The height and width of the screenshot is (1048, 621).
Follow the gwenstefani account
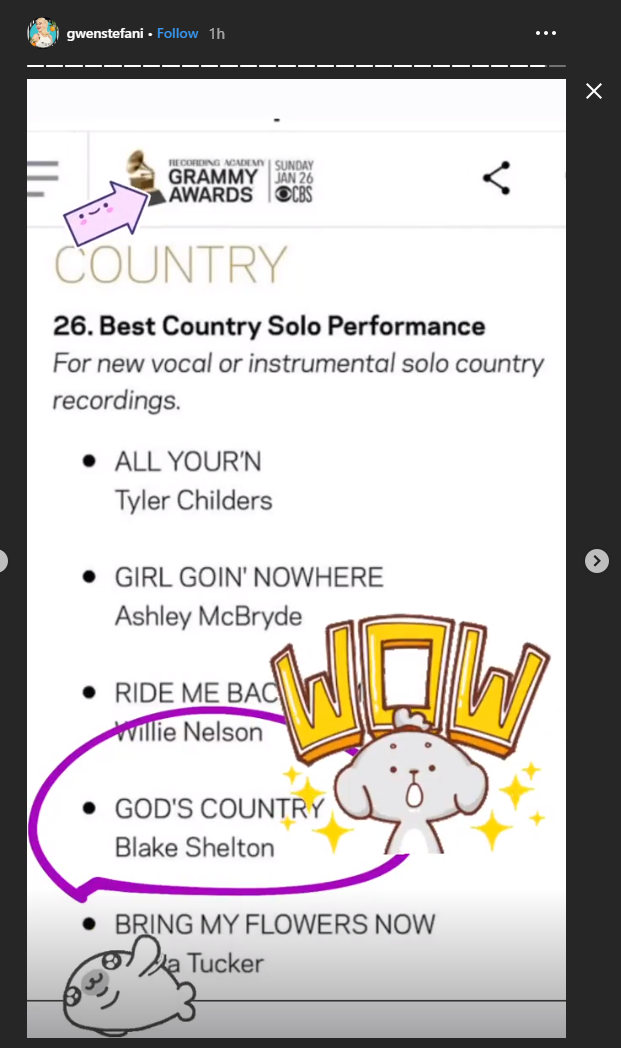(178, 33)
